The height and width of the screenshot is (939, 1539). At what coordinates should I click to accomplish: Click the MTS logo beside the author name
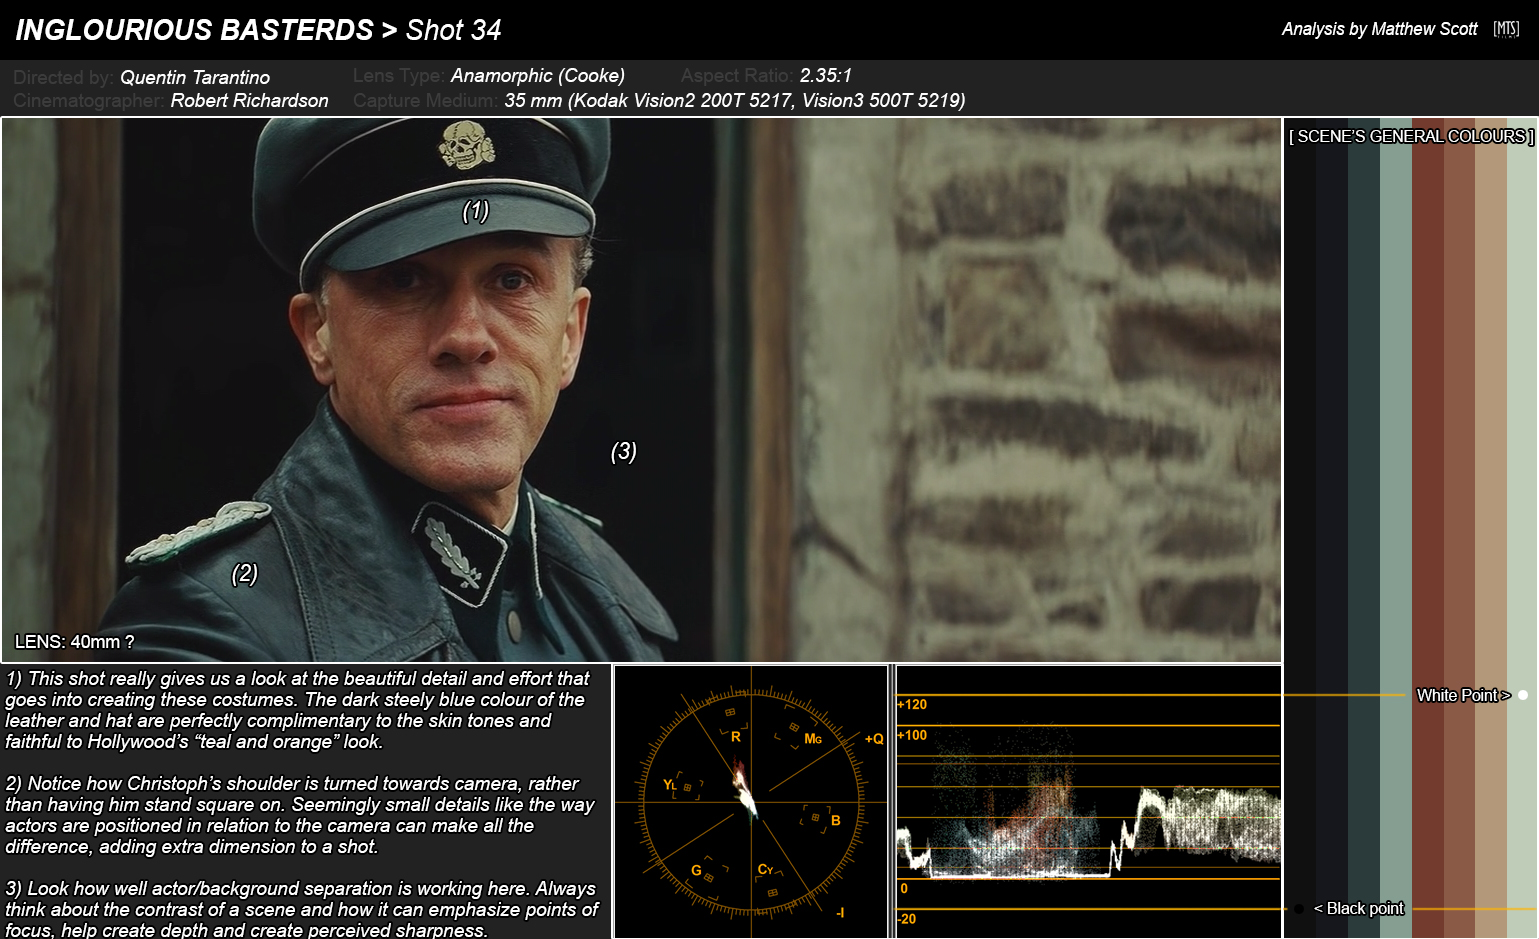1506,29
